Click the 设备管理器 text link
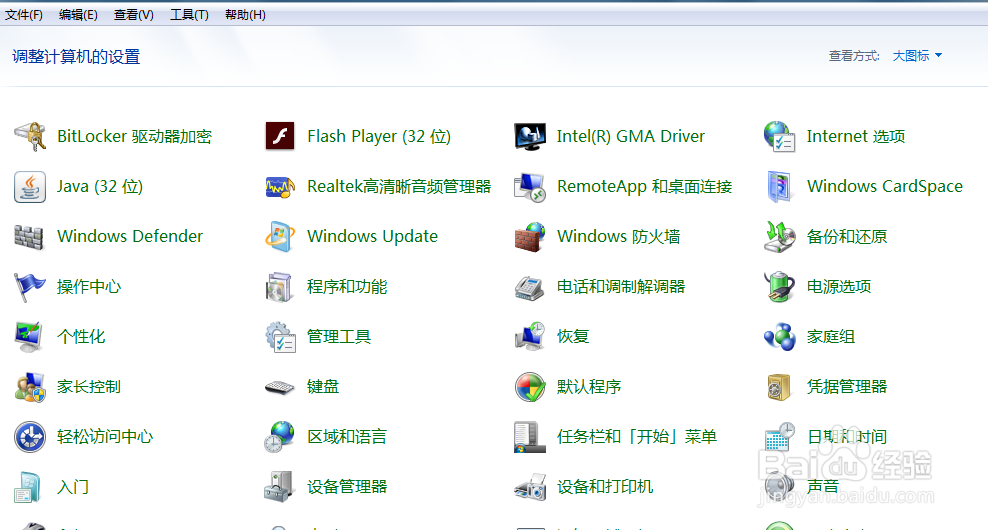Image resolution: width=988 pixels, height=530 pixels. 347,487
